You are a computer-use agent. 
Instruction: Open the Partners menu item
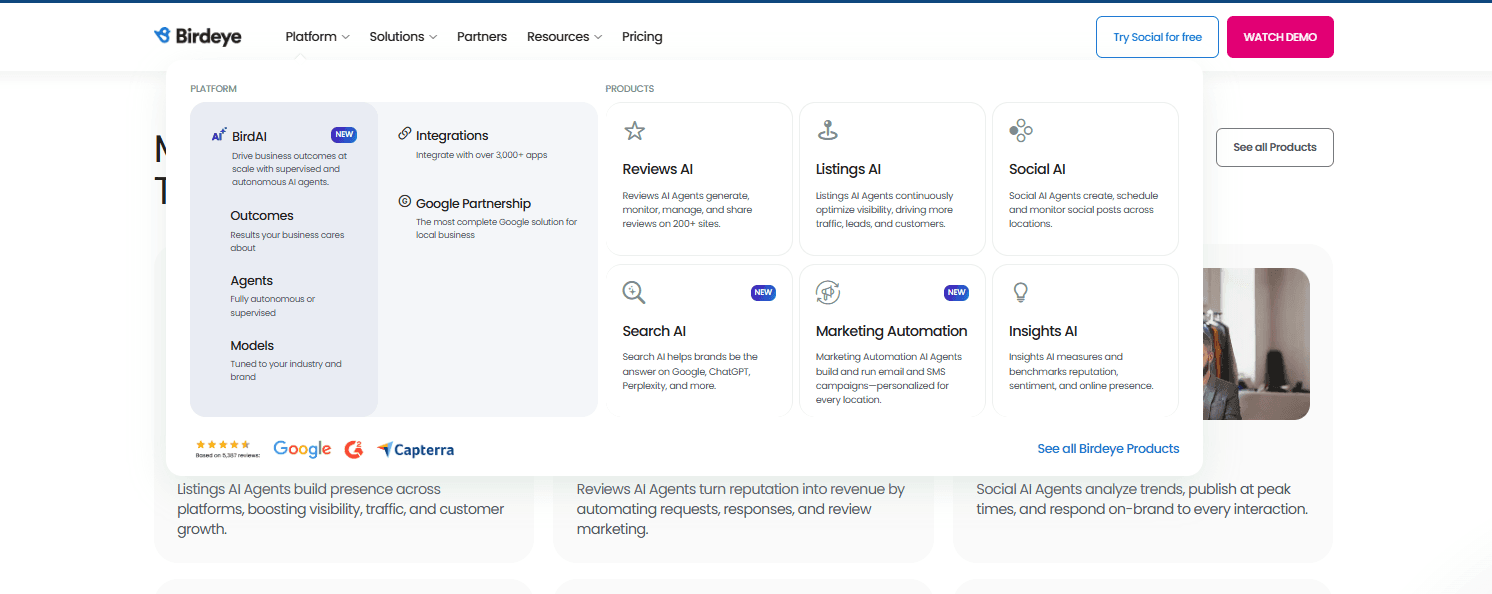482,37
